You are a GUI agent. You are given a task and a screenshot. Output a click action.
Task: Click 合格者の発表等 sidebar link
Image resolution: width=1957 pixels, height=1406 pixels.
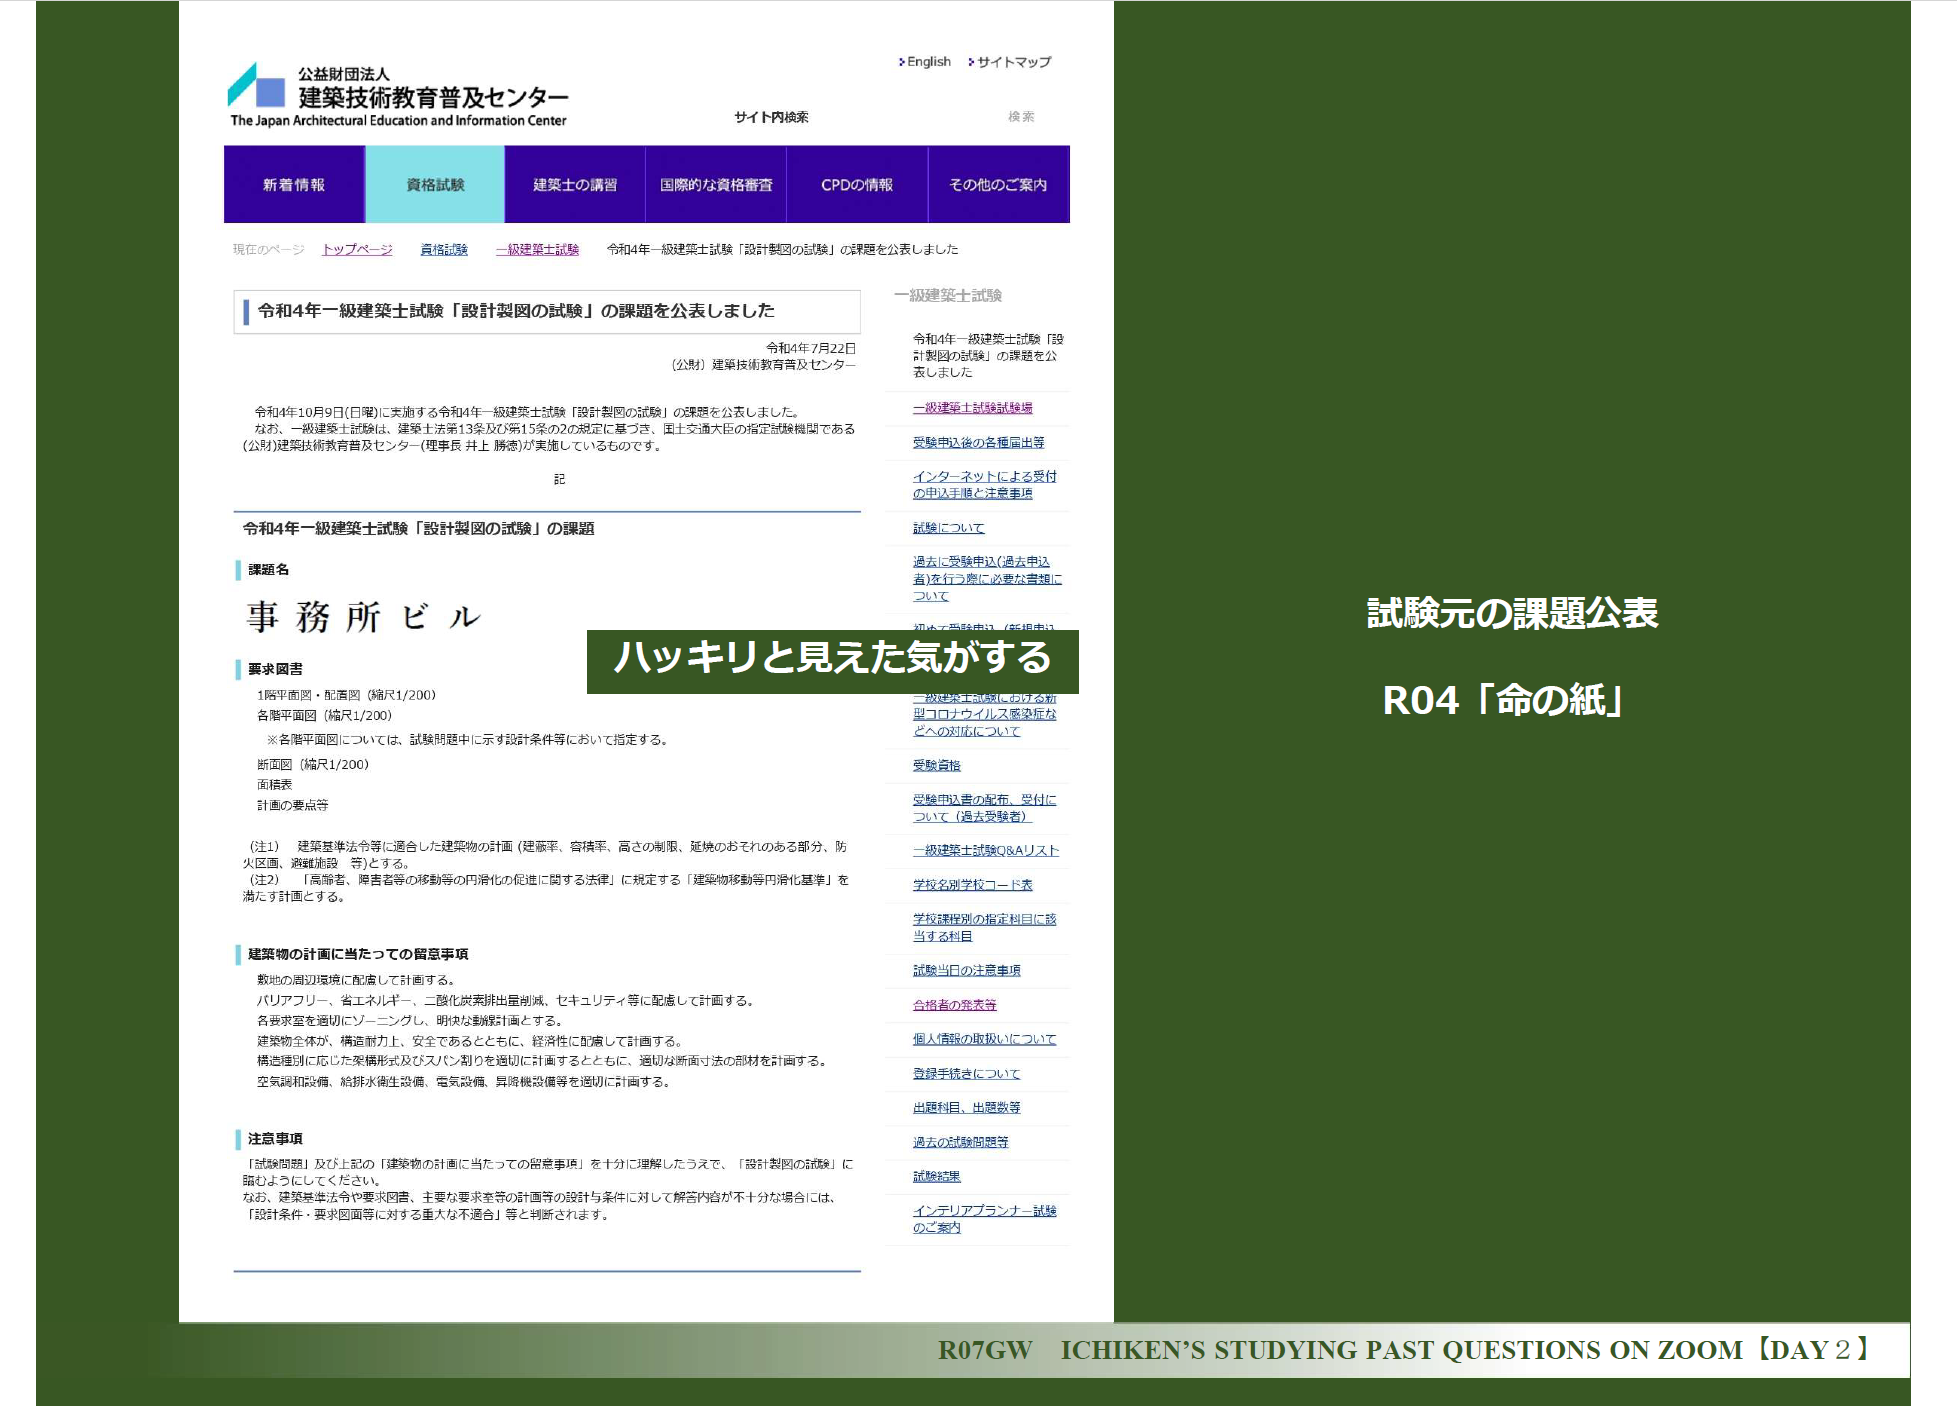954,1005
